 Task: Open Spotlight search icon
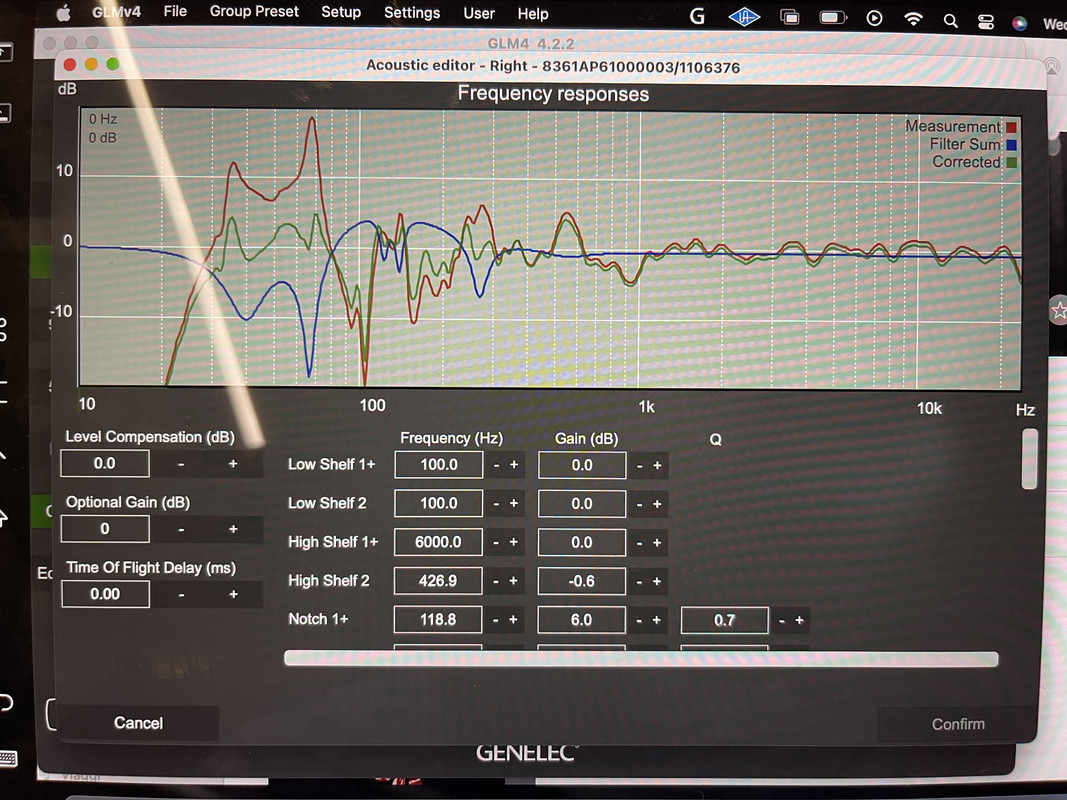951,21
